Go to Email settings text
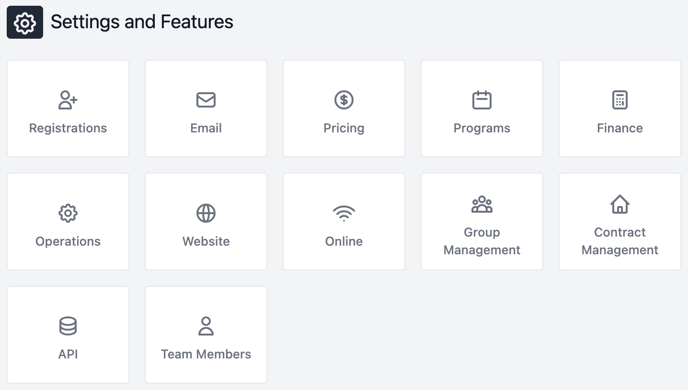The height and width of the screenshot is (390, 688). (206, 128)
